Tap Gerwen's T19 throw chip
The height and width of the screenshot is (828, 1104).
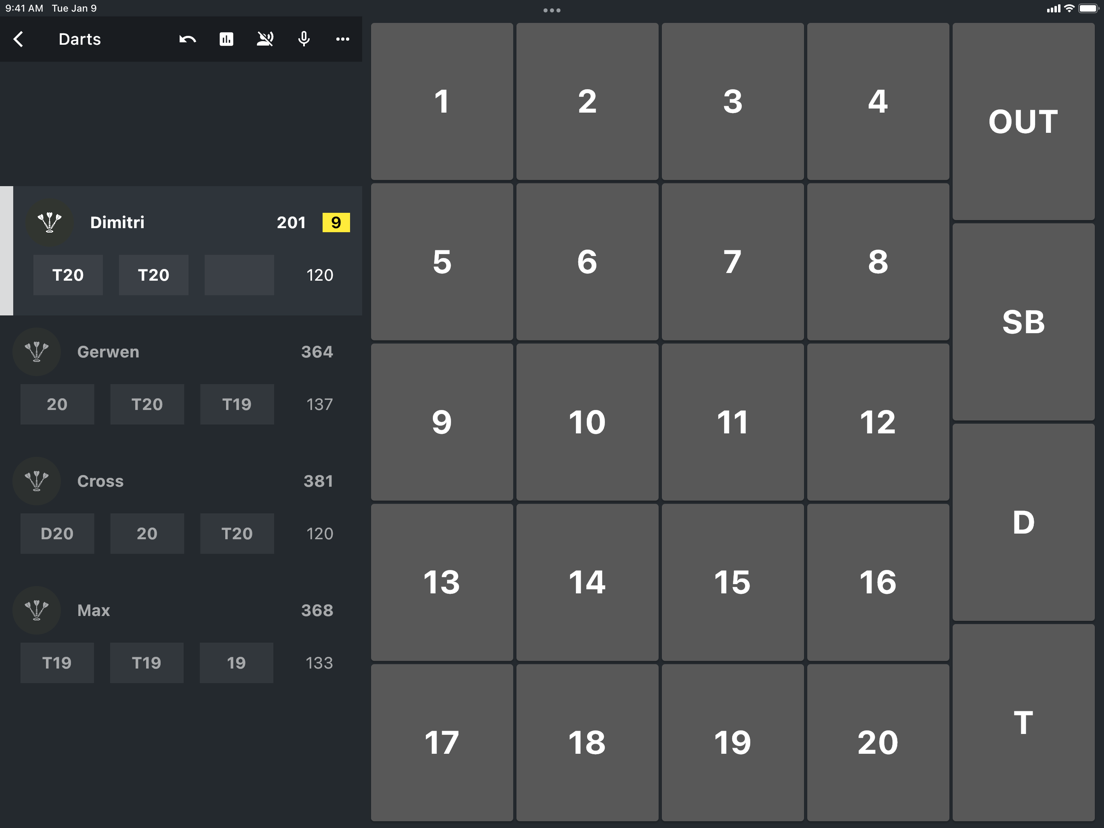[x=237, y=404]
